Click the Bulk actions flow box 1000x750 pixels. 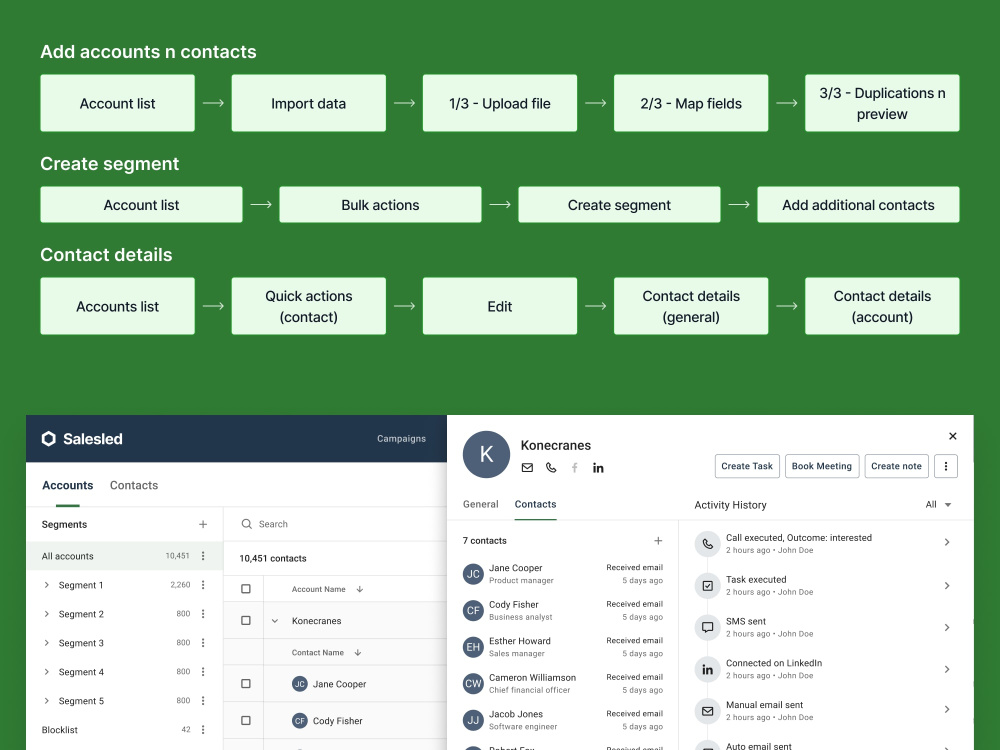coord(380,205)
